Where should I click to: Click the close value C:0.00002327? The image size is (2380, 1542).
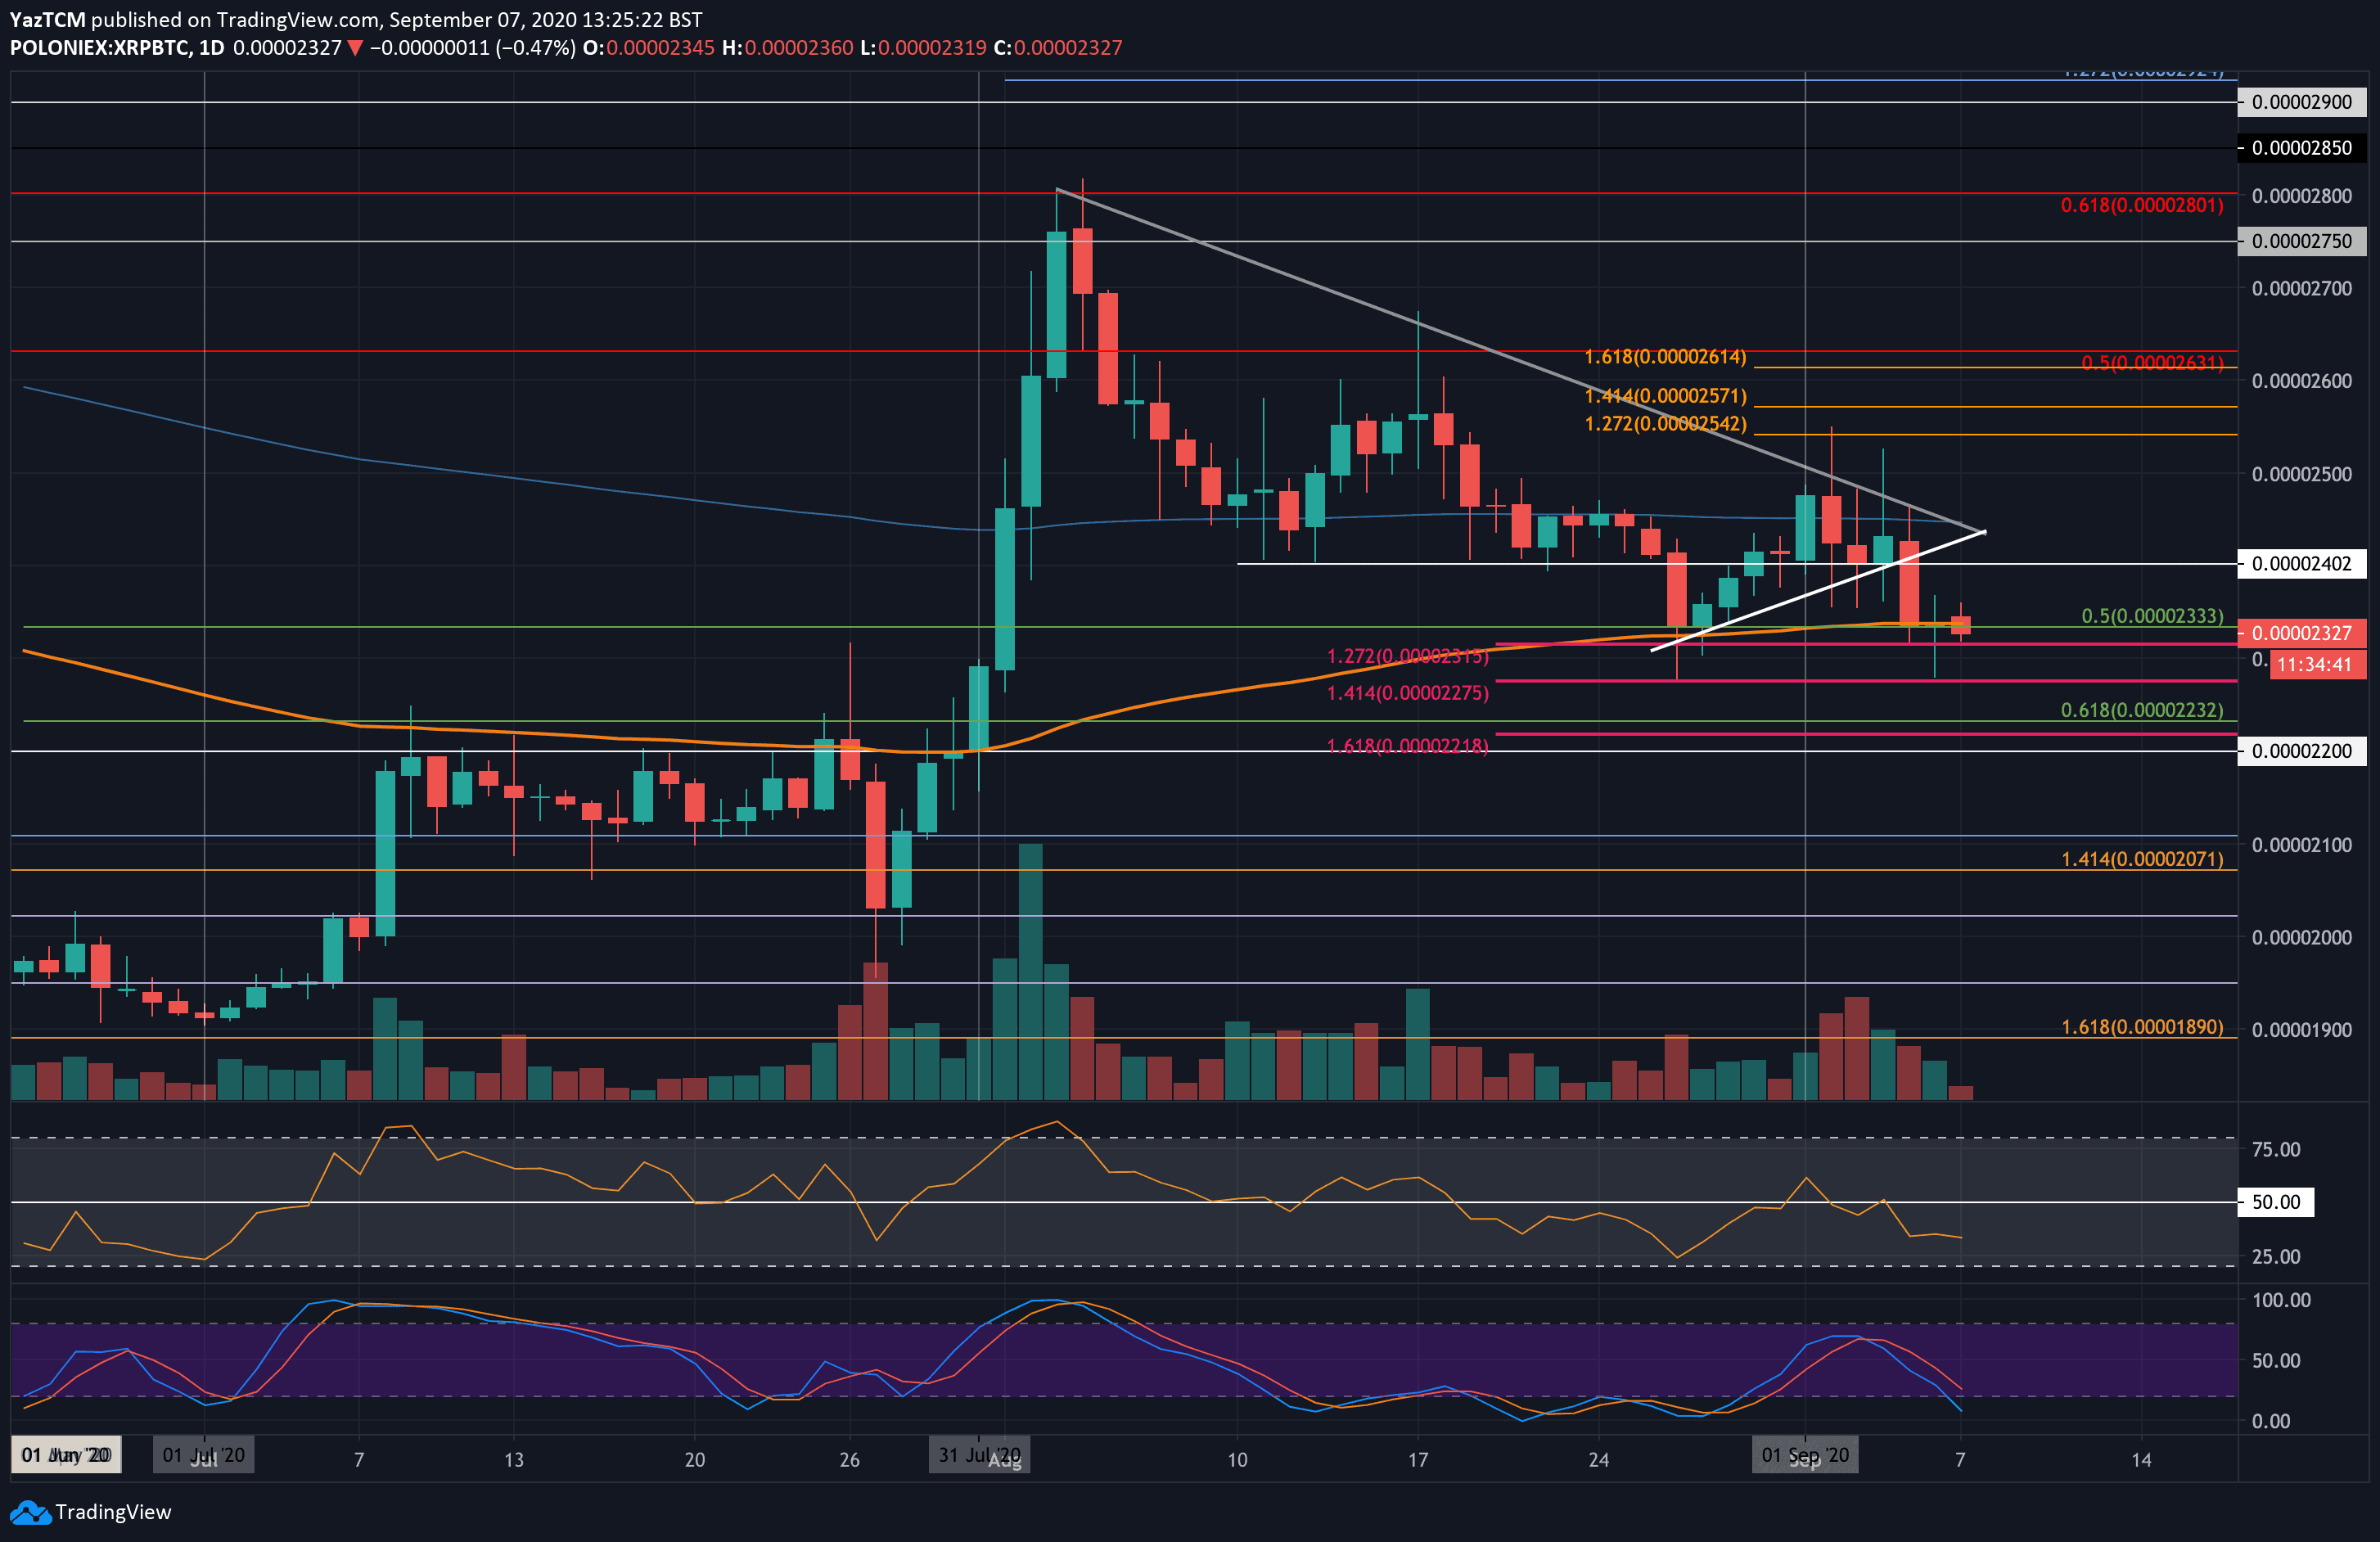click(1058, 48)
